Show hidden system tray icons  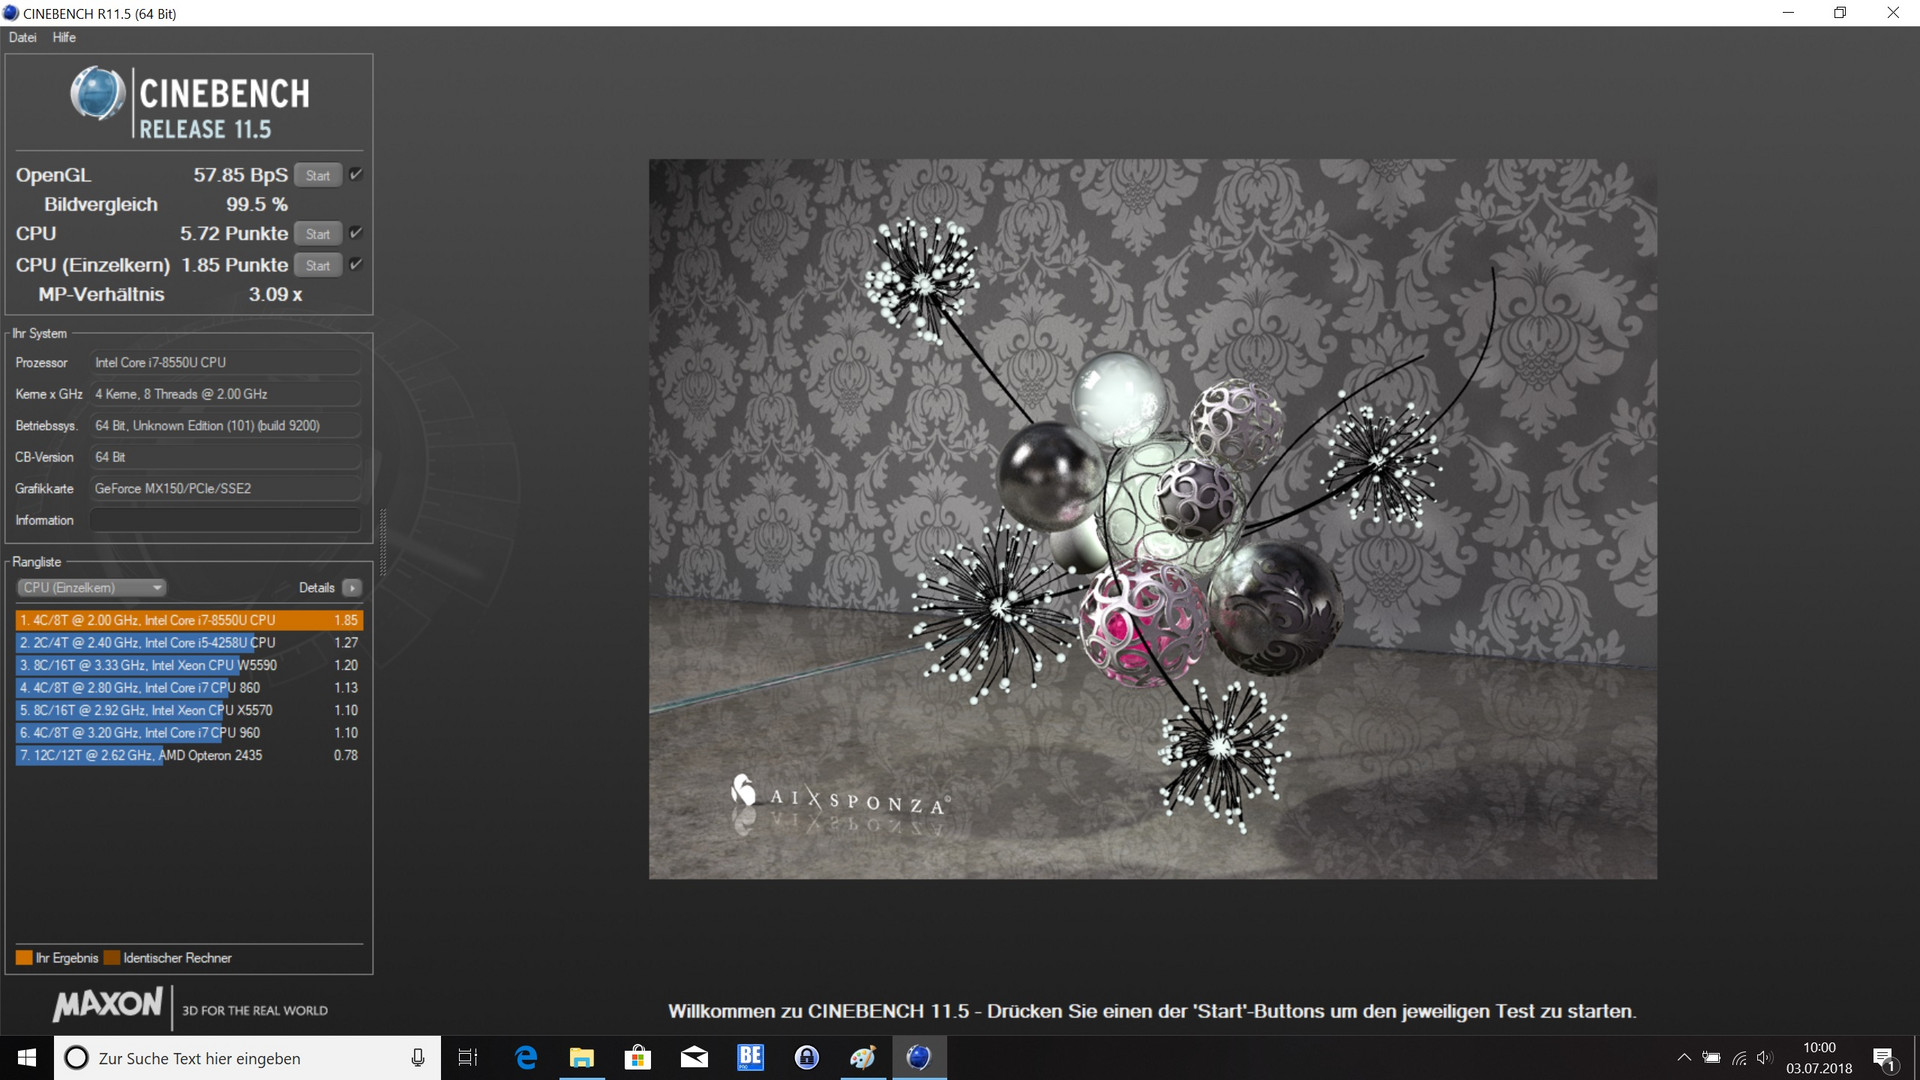pos(1684,1058)
